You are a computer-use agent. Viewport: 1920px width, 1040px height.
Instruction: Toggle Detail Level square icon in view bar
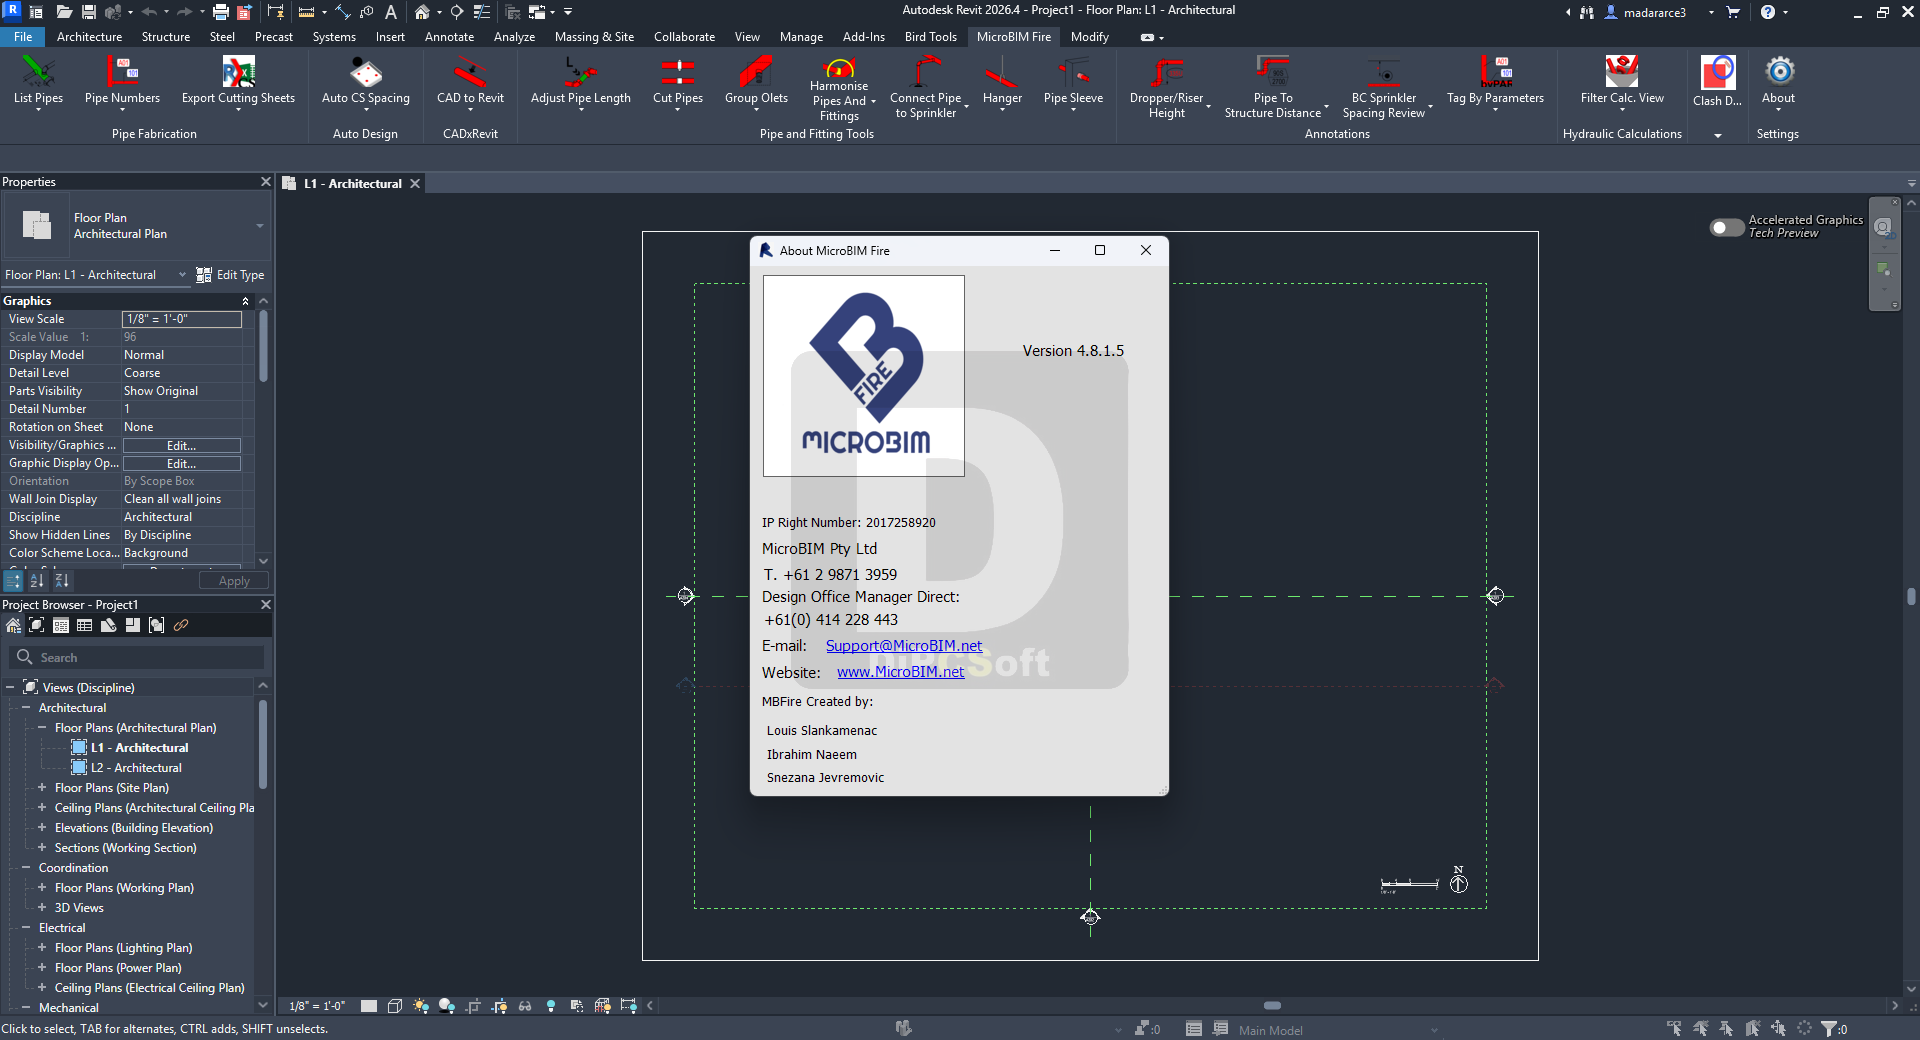click(369, 1006)
